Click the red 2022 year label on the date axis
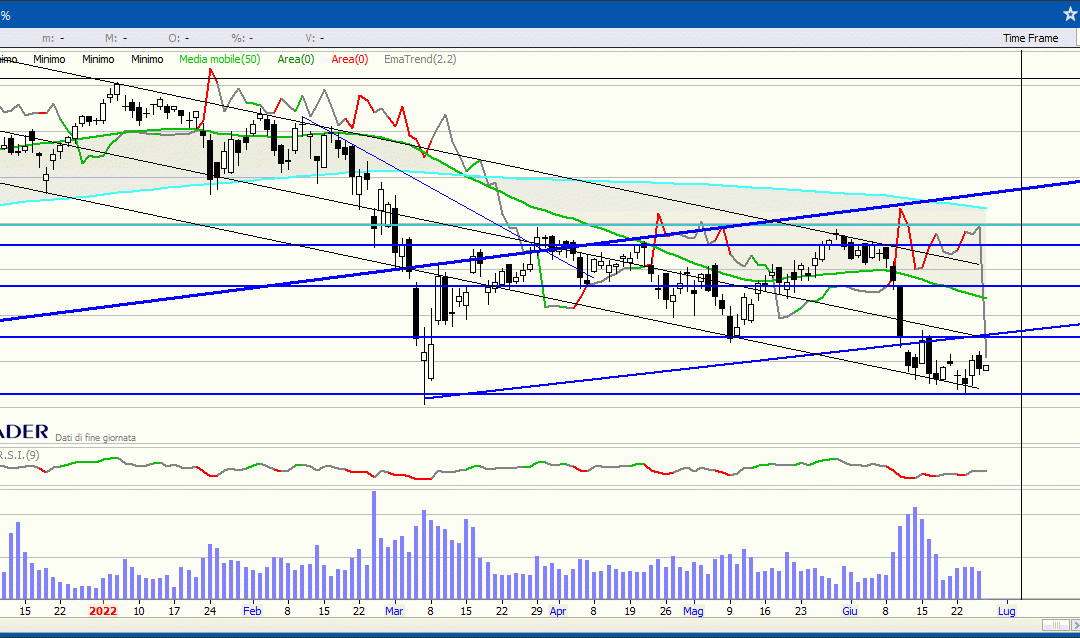This screenshot has width=1080, height=638. coord(103,611)
